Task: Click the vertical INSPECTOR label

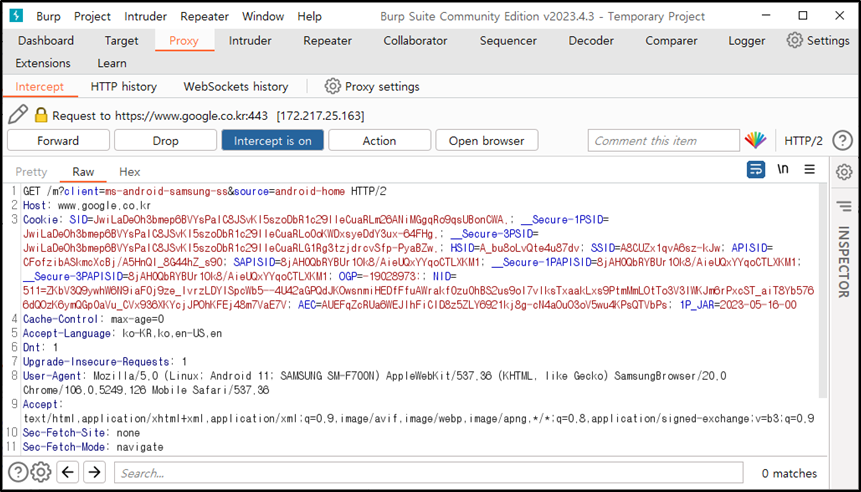Action: tap(844, 261)
